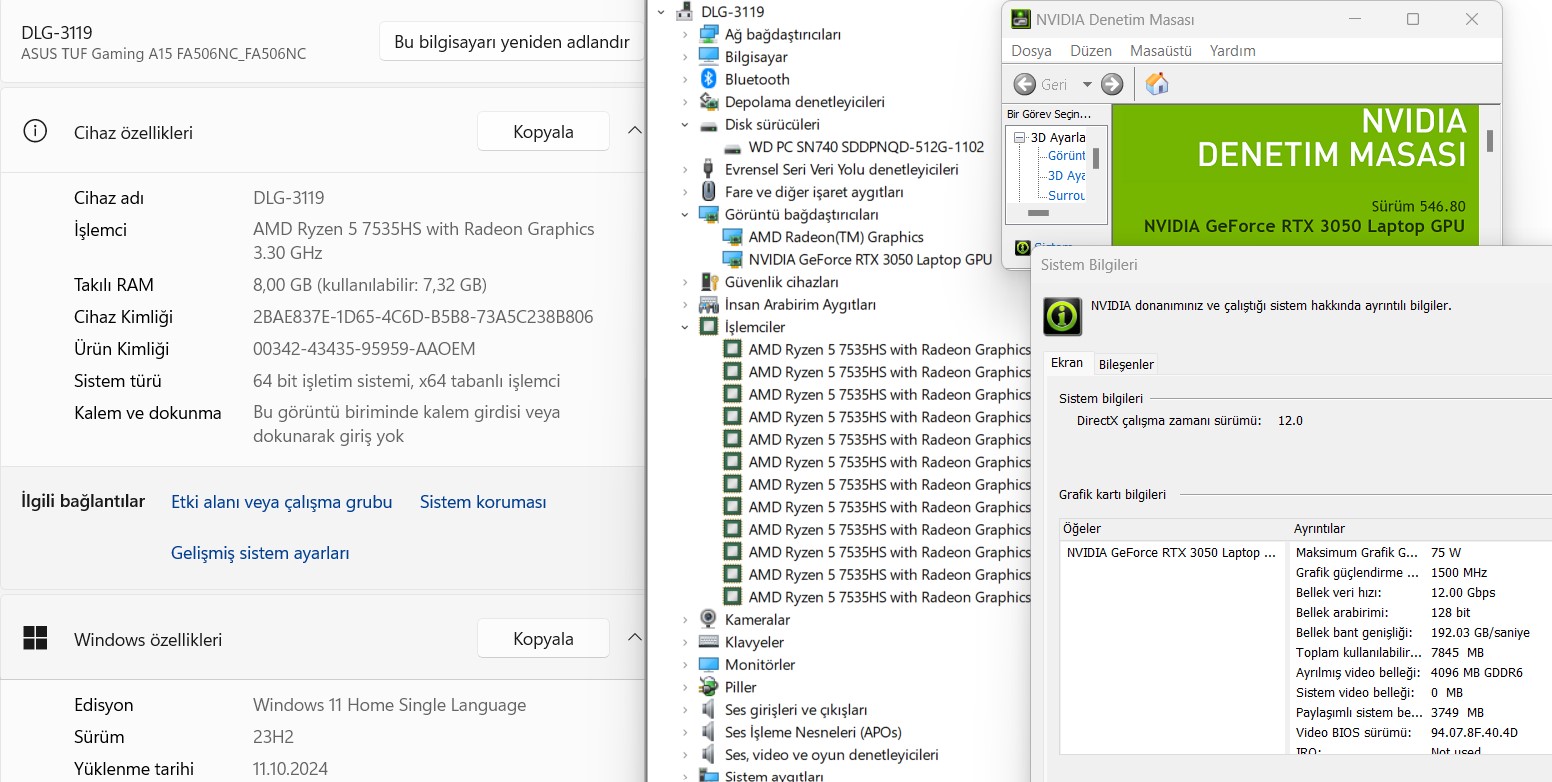Click the Öğeler column header
Screen dimensions: 1552x782
click(1173, 528)
